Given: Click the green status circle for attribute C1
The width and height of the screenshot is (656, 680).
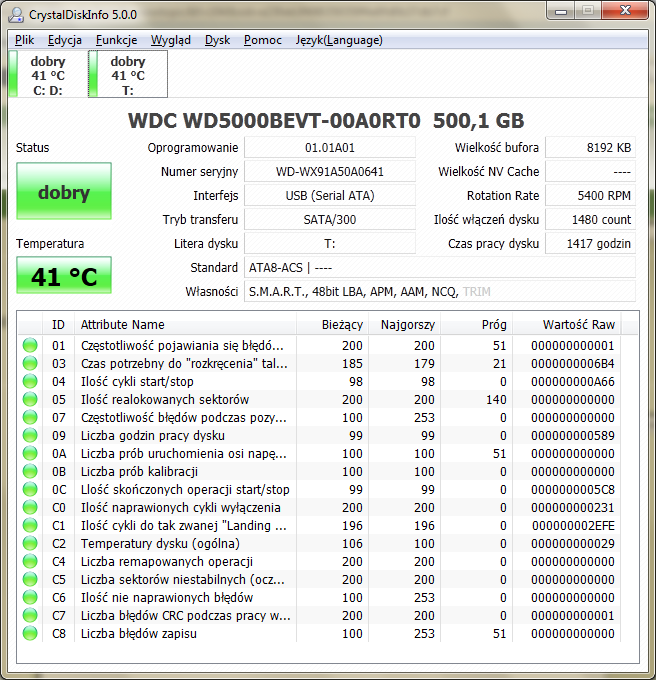Looking at the screenshot, I should click(30, 526).
